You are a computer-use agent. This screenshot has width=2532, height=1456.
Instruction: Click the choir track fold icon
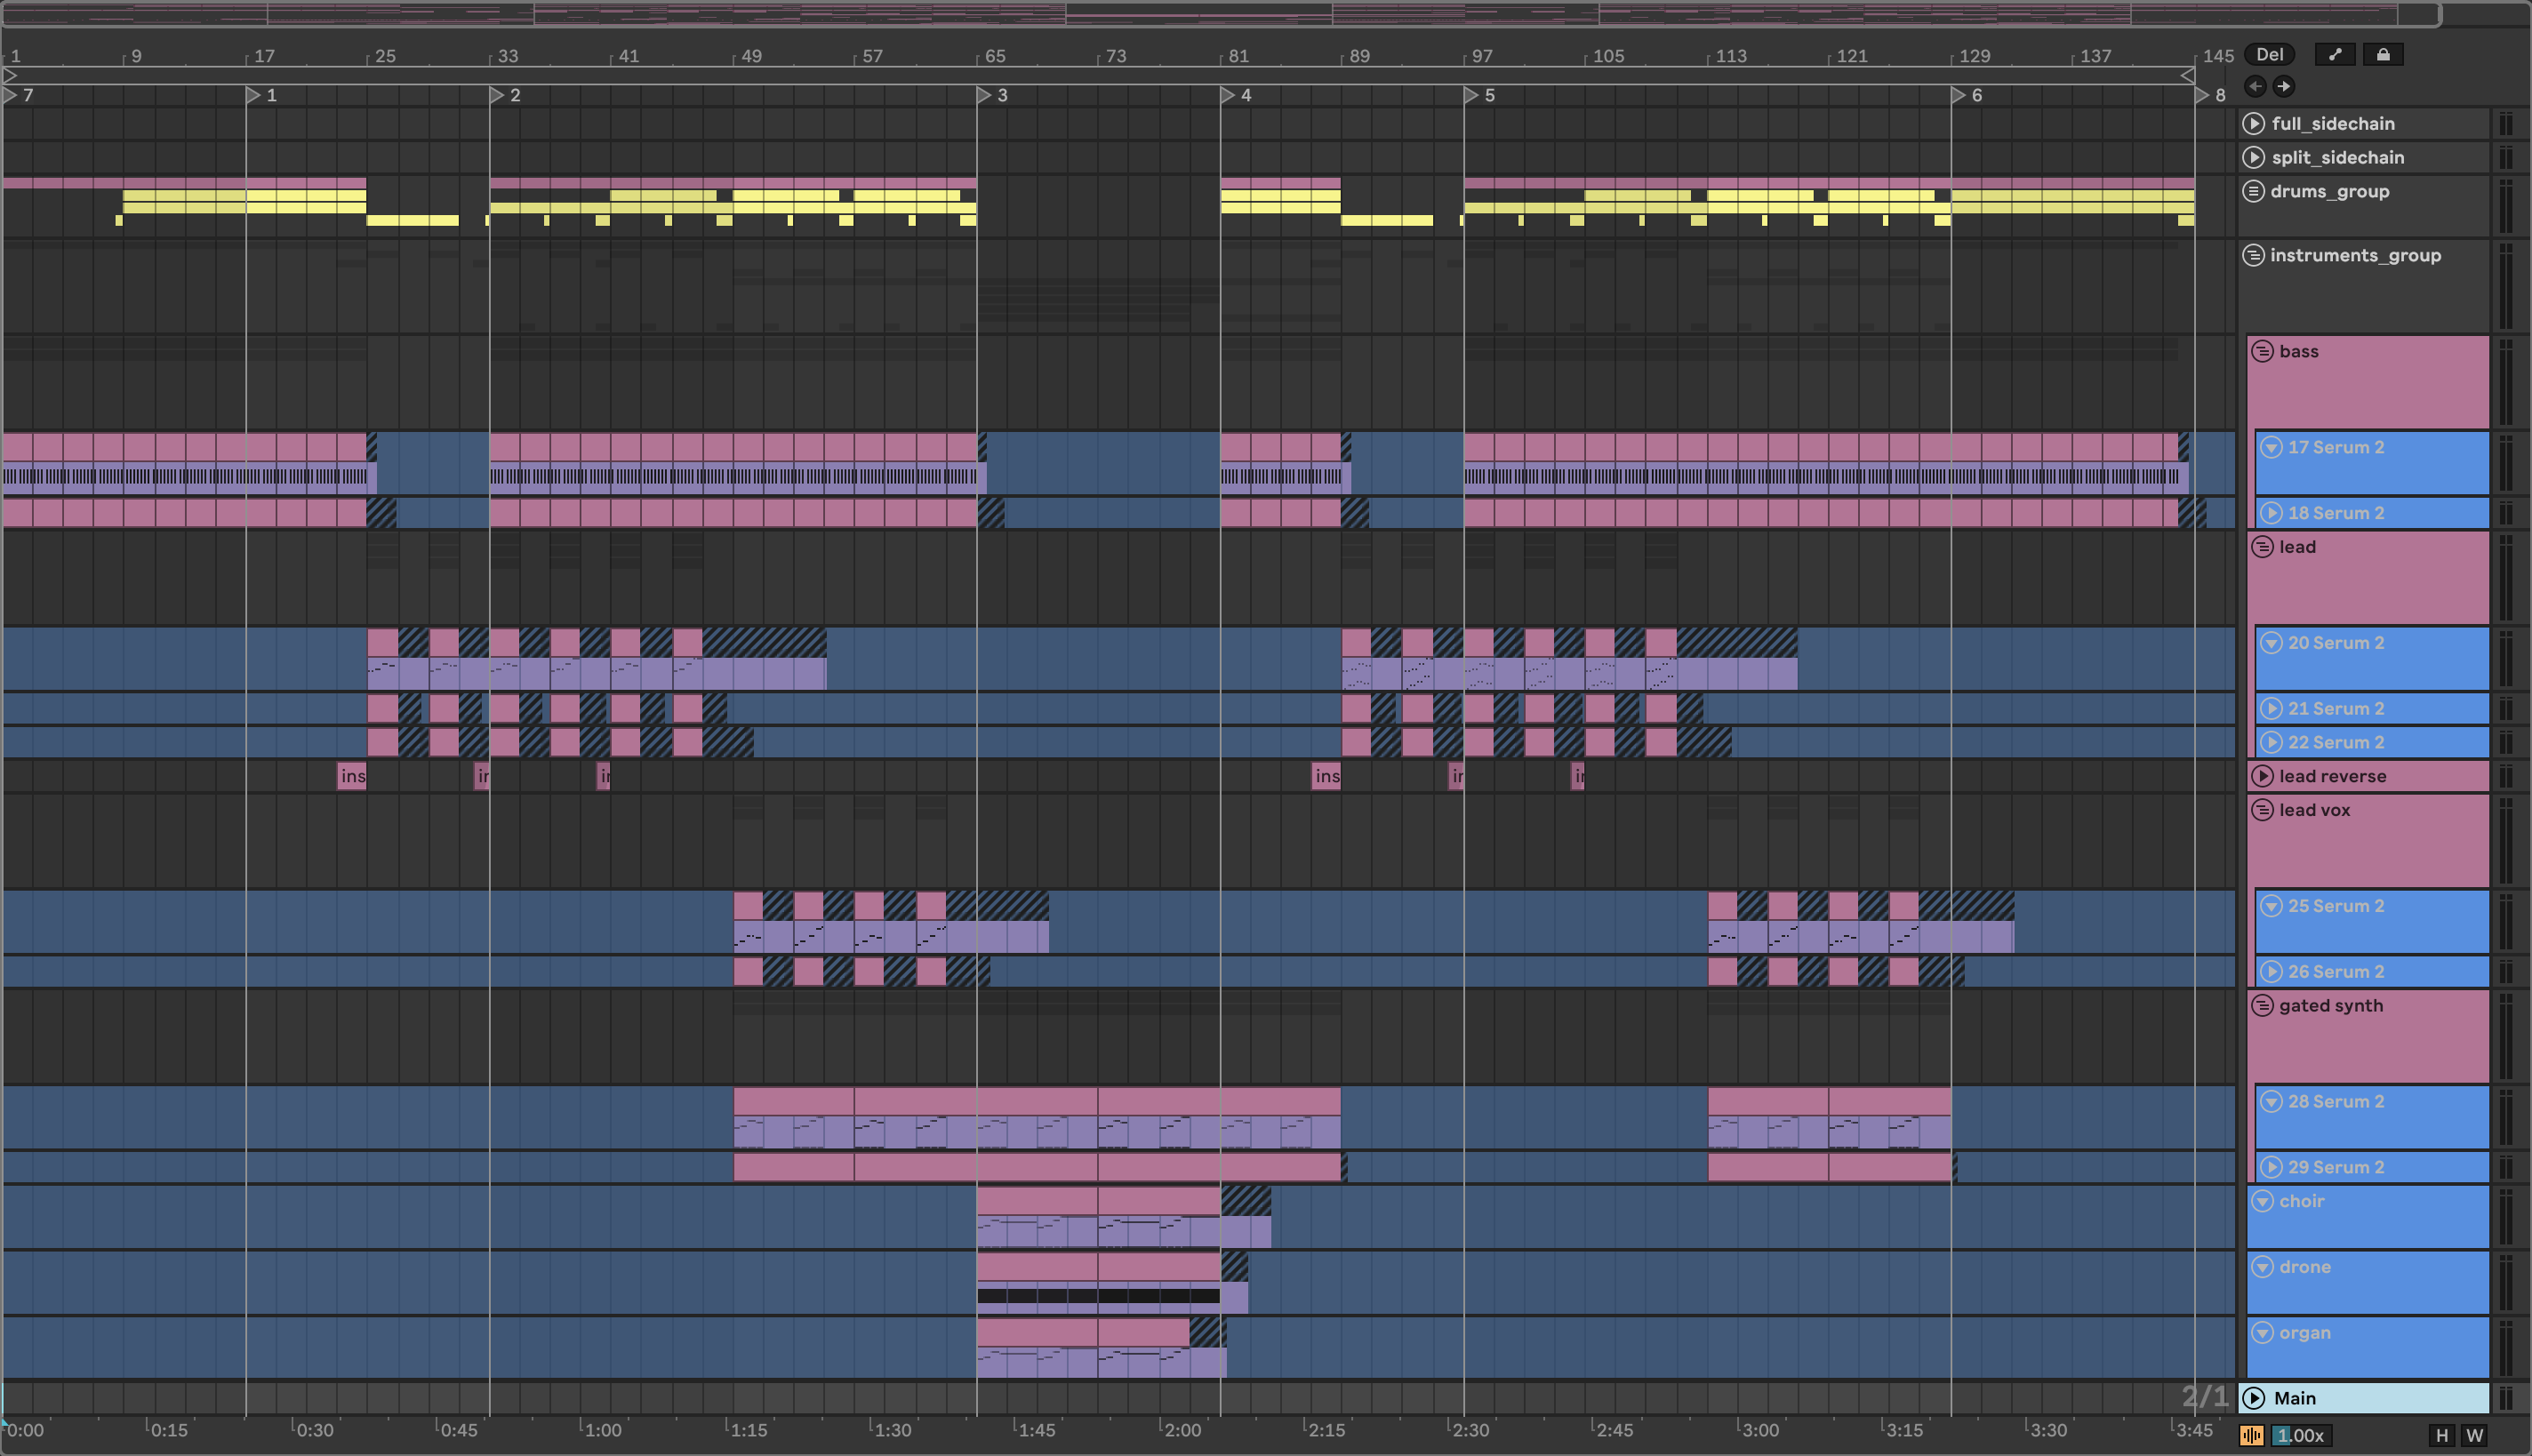tap(2263, 1201)
